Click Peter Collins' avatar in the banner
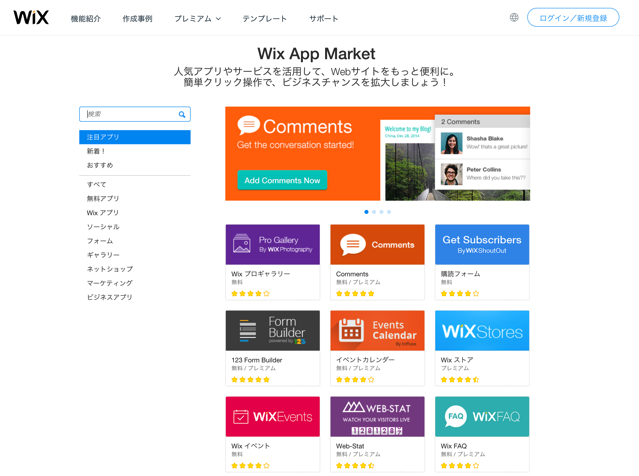639x476 pixels. (x=452, y=174)
